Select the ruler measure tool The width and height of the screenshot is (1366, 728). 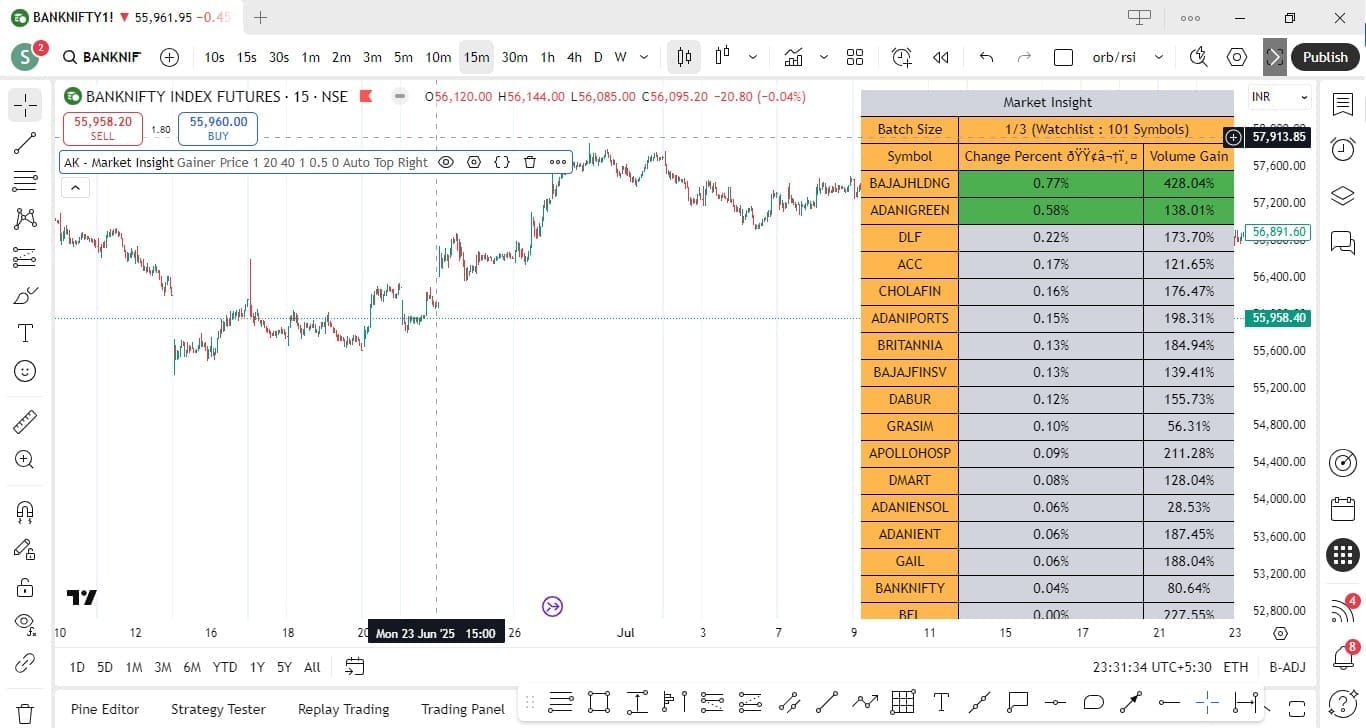pos(25,421)
